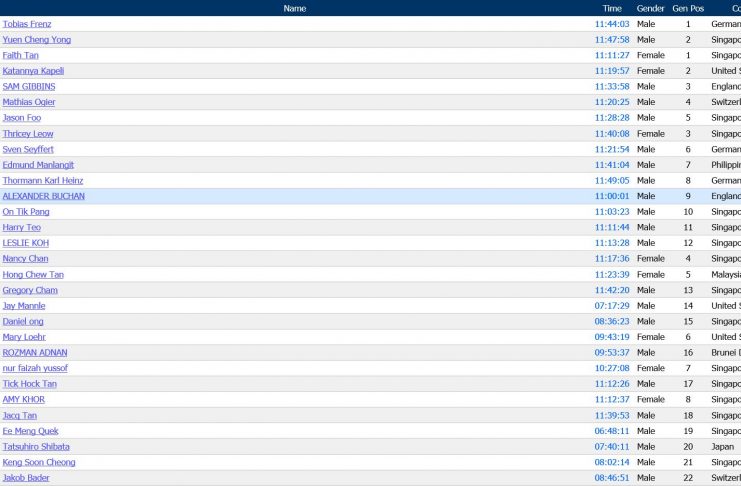
Task: Click the Hong Chew Tan link
Action: pos(33,275)
